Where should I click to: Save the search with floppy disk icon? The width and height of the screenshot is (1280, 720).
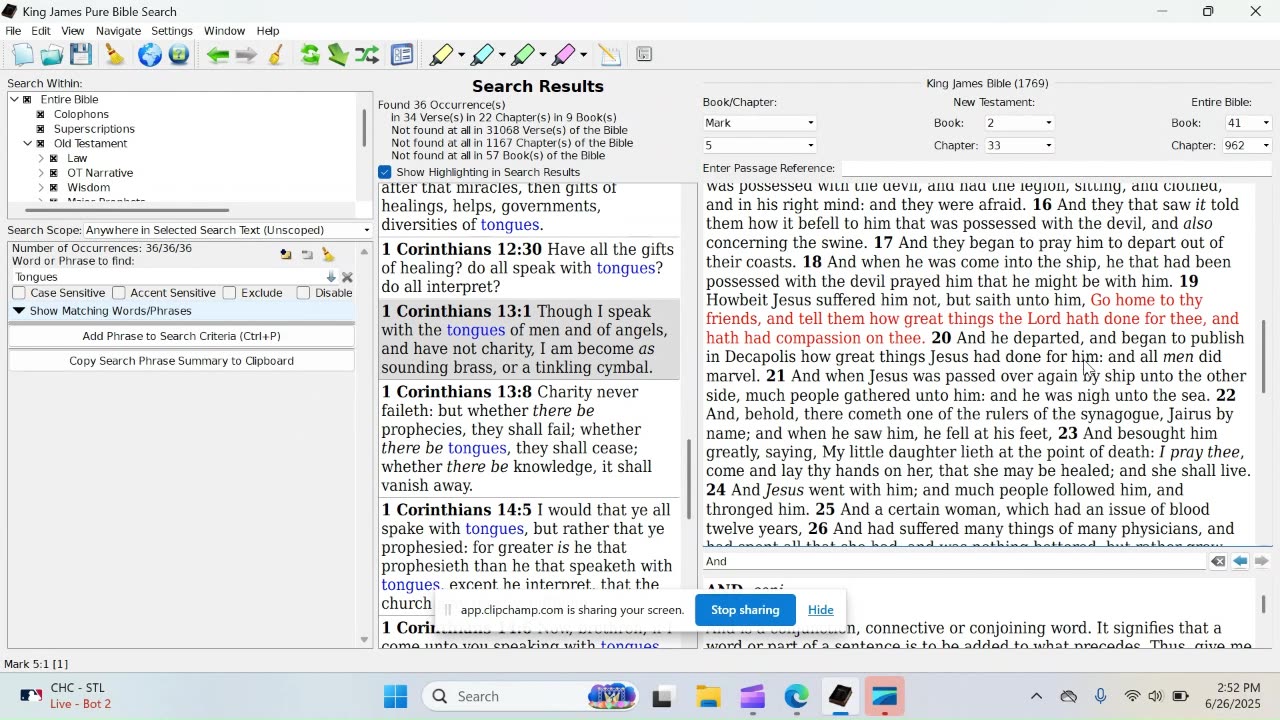coord(81,55)
